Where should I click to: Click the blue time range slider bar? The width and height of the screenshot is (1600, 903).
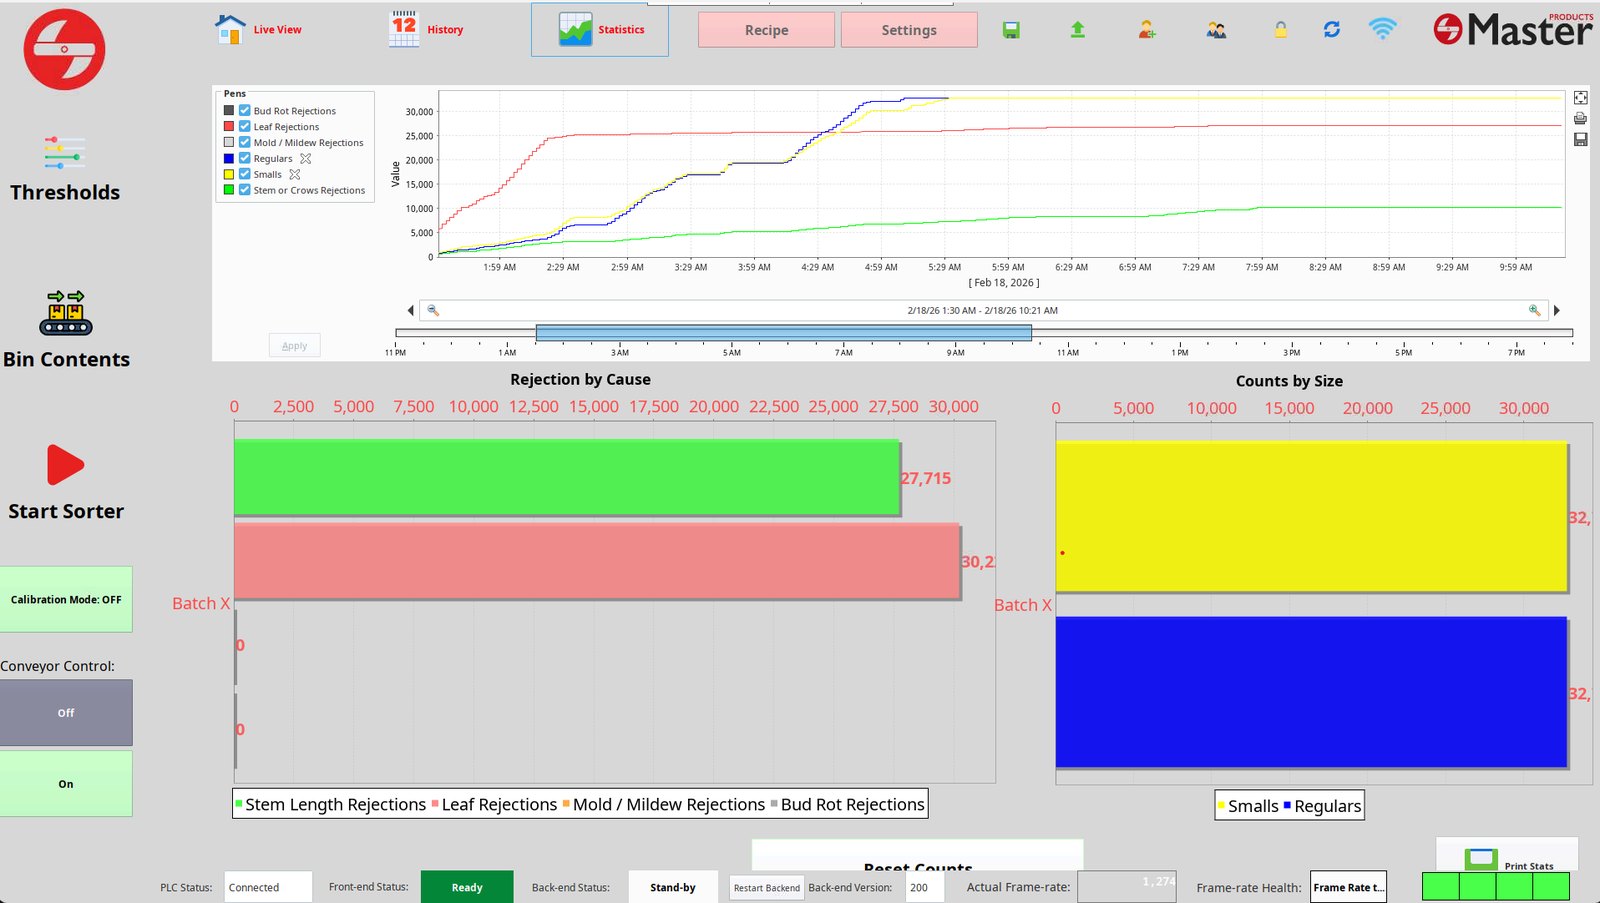tap(783, 333)
